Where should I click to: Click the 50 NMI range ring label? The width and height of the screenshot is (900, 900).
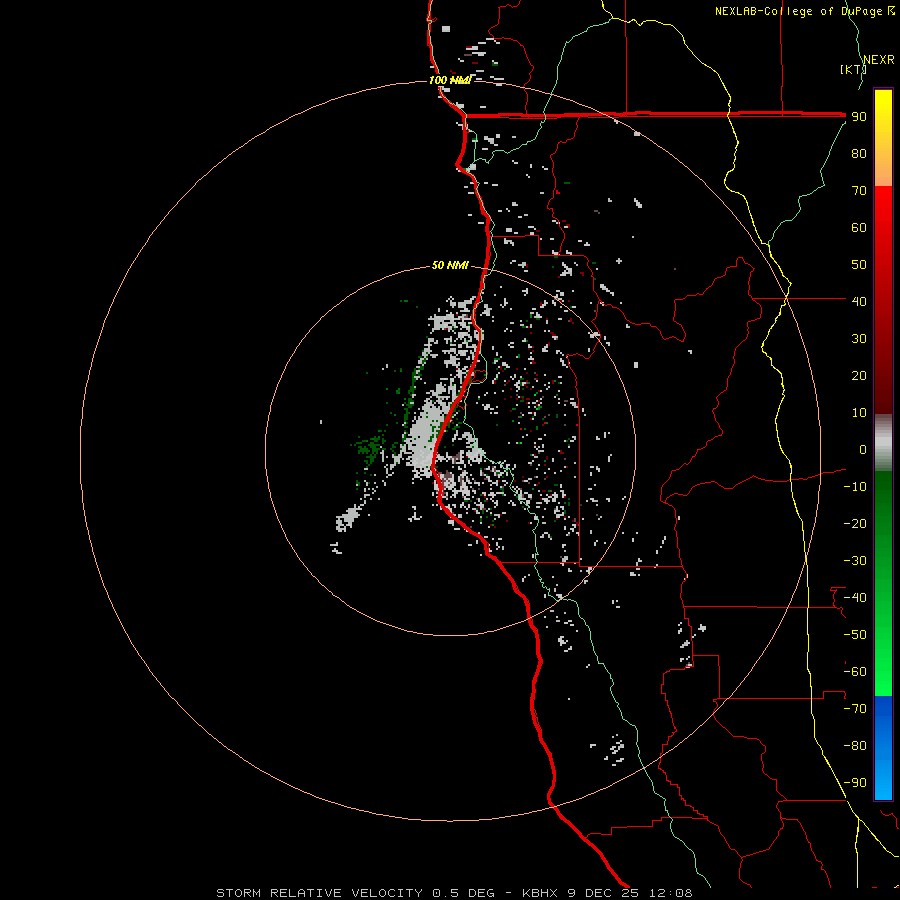tap(450, 265)
